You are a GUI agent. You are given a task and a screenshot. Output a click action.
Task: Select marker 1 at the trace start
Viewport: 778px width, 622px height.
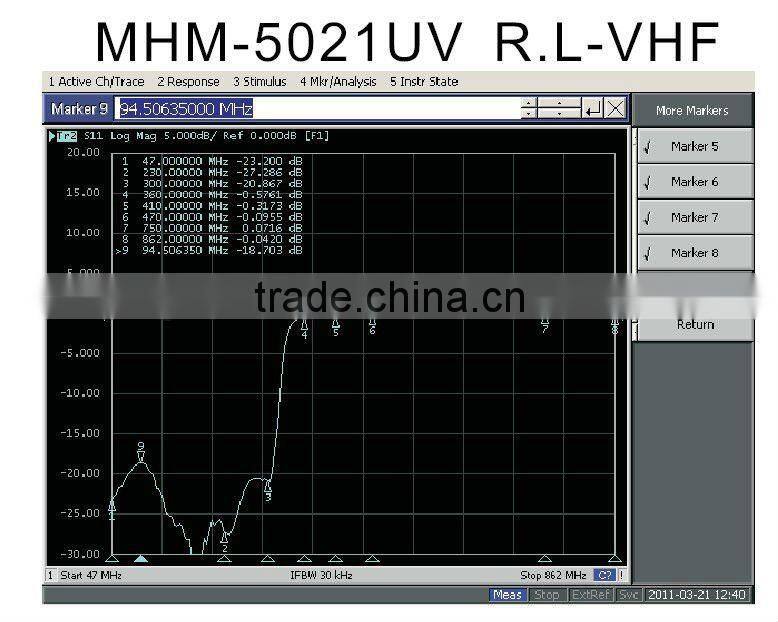112,510
